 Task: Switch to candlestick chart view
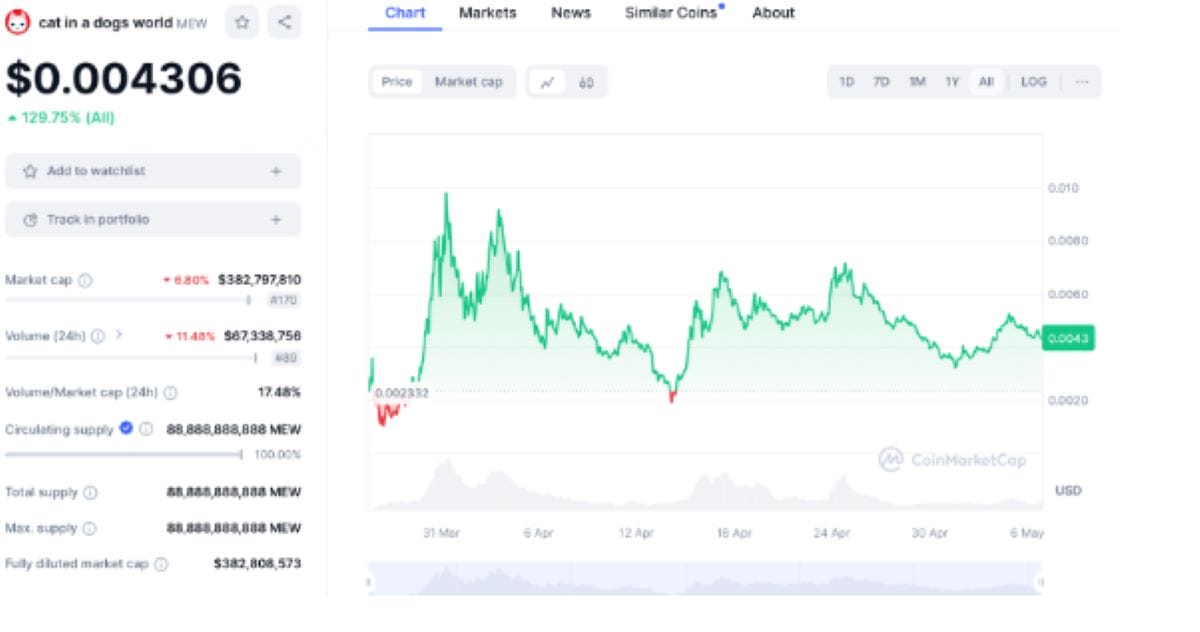(x=586, y=82)
